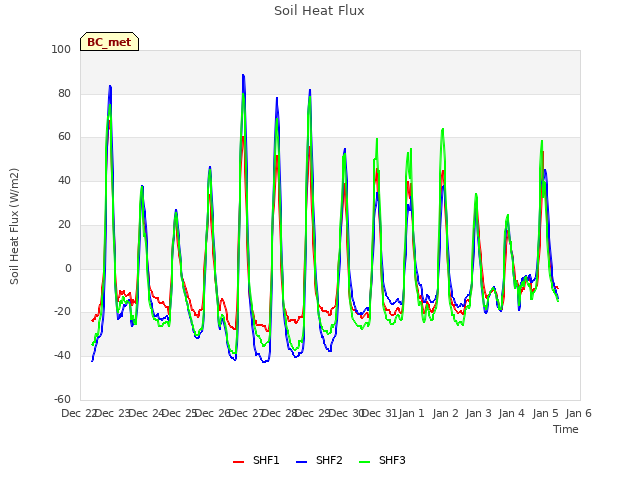Click the Jan 1 x-axis tick label
The width and height of the screenshot is (640, 480).
411,413
